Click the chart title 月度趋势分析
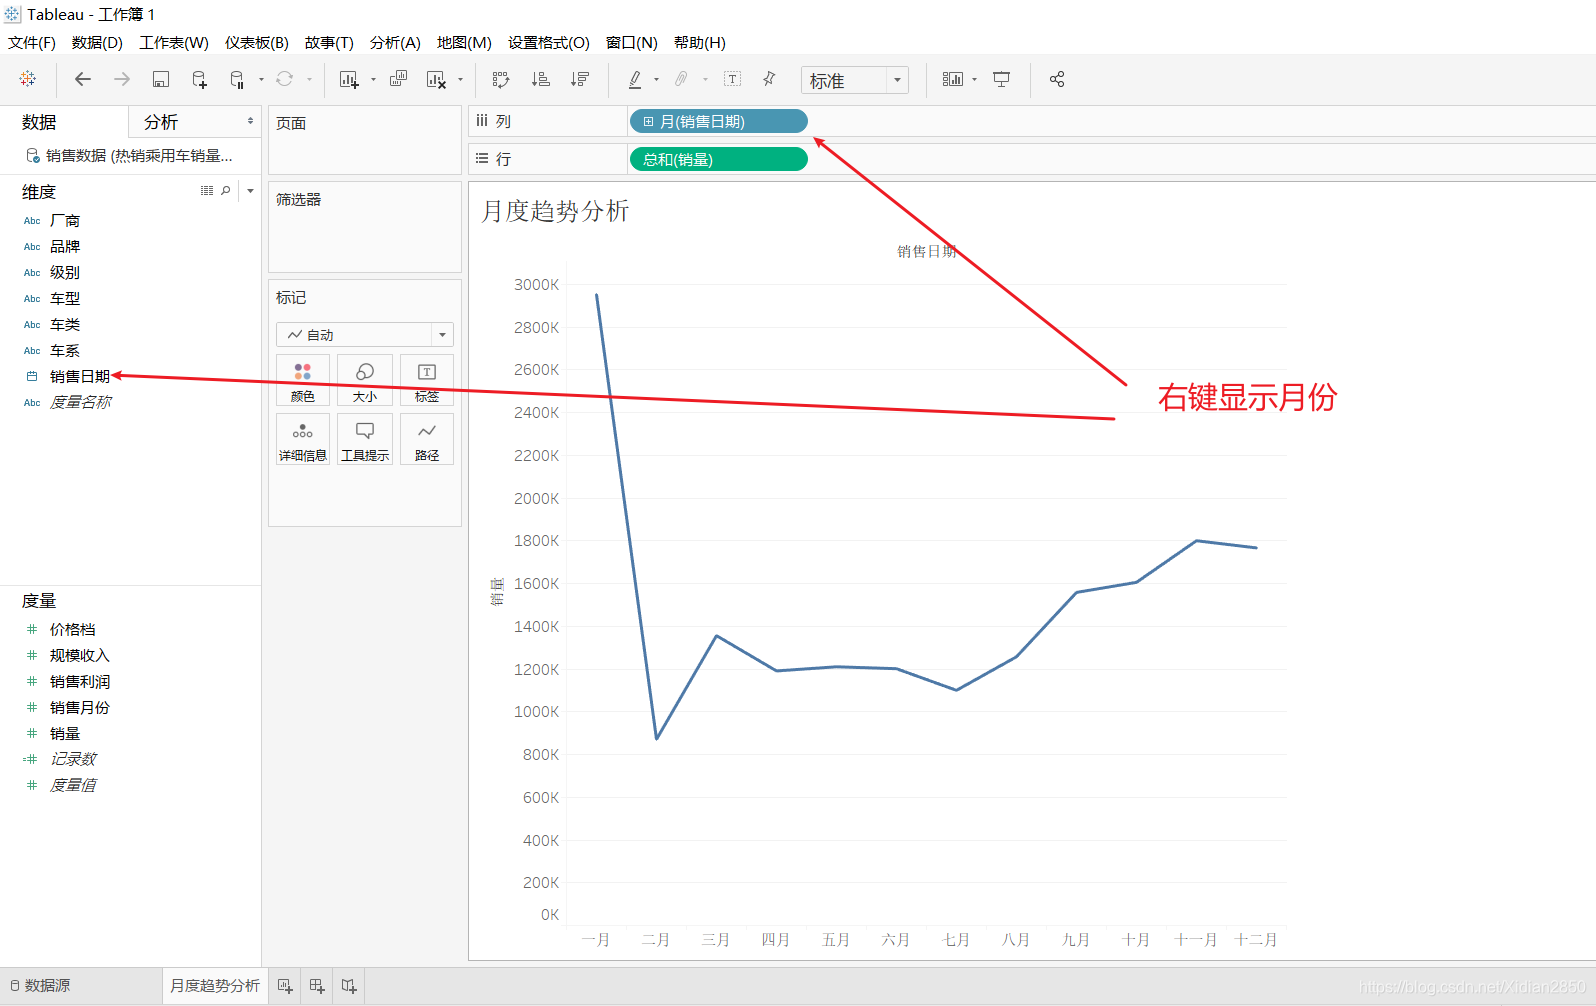Screen dimensions: 1596x1006 tap(555, 211)
